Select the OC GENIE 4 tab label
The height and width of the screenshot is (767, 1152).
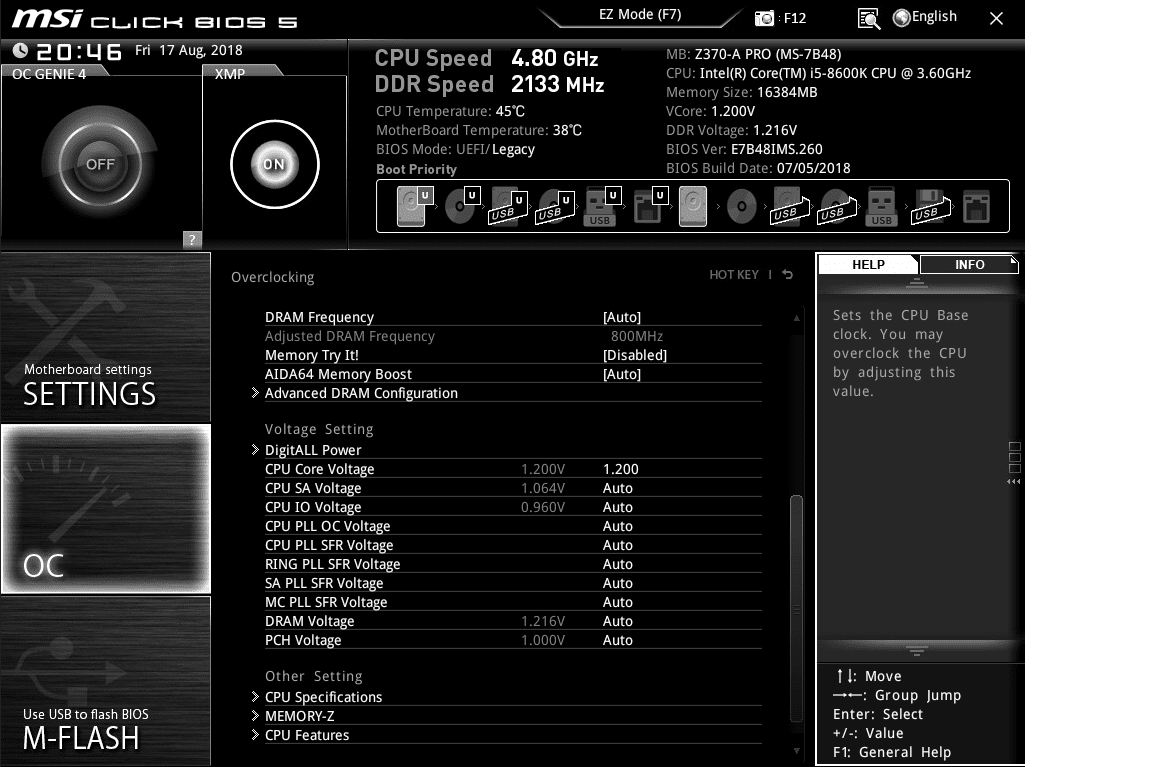[x=49, y=74]
